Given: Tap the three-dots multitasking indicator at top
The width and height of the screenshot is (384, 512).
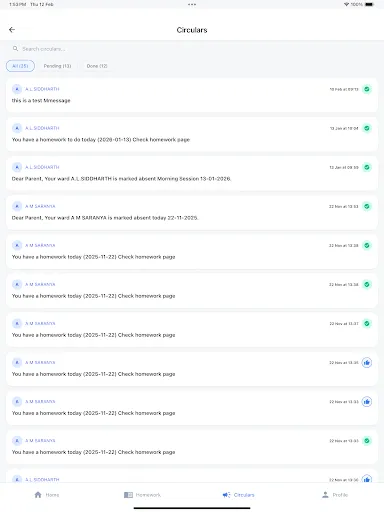Looking at the screenshot, I should coord(192,4).
